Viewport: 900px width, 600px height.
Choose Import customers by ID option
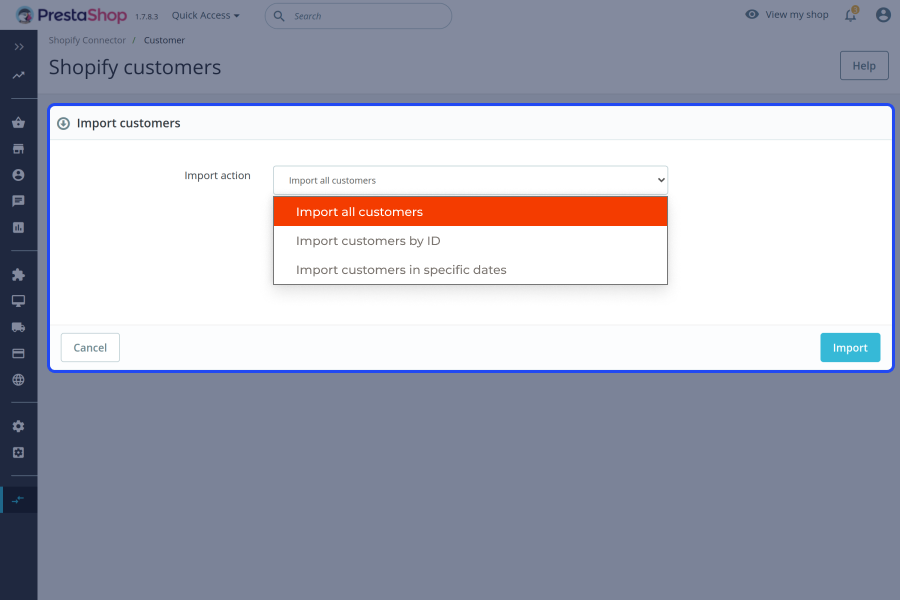470,241
